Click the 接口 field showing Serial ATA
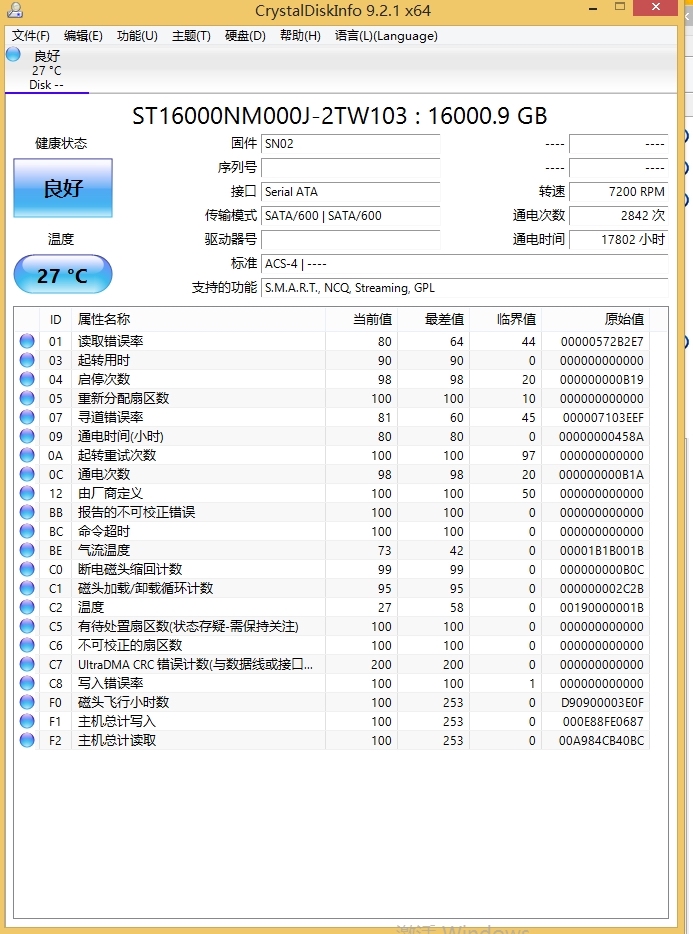This screenshot has width=693, height=934. pyautogui.click(x=350, y=192)
